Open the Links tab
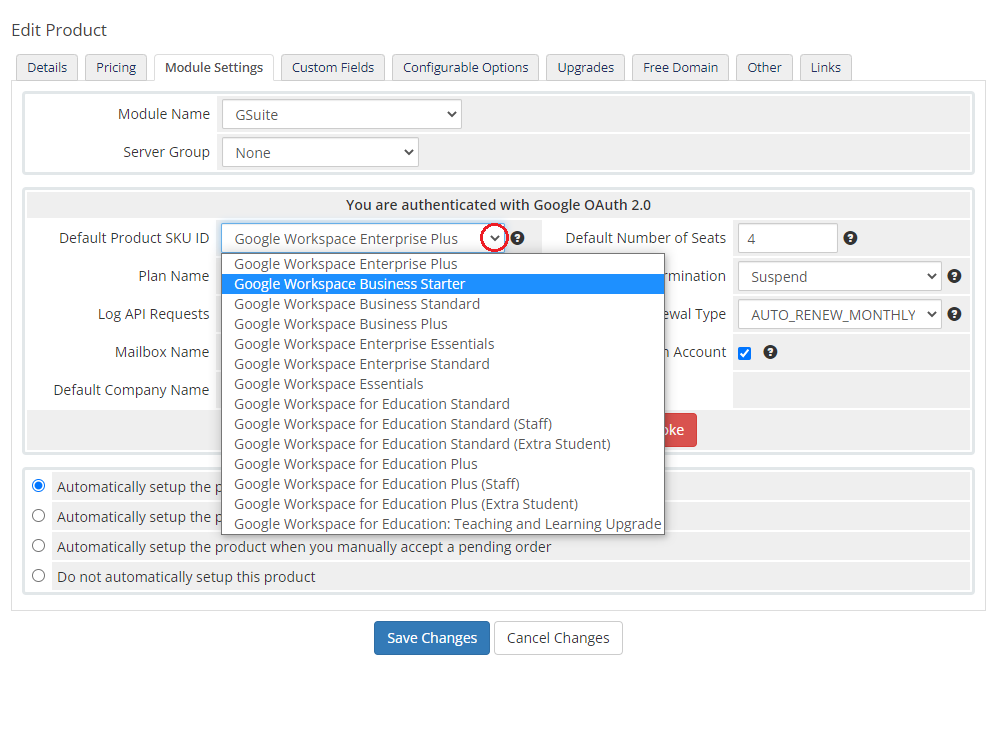998x735 pixels. click(x=826, y=67)
